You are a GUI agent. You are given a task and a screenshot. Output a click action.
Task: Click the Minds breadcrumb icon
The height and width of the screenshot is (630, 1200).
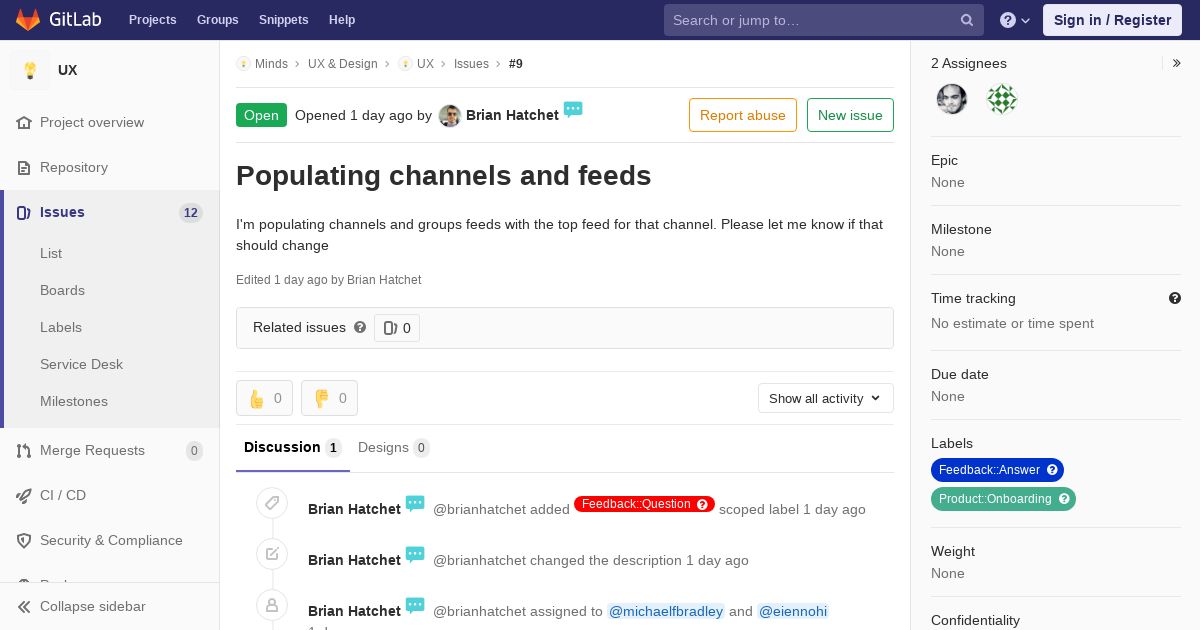point(243,64)
